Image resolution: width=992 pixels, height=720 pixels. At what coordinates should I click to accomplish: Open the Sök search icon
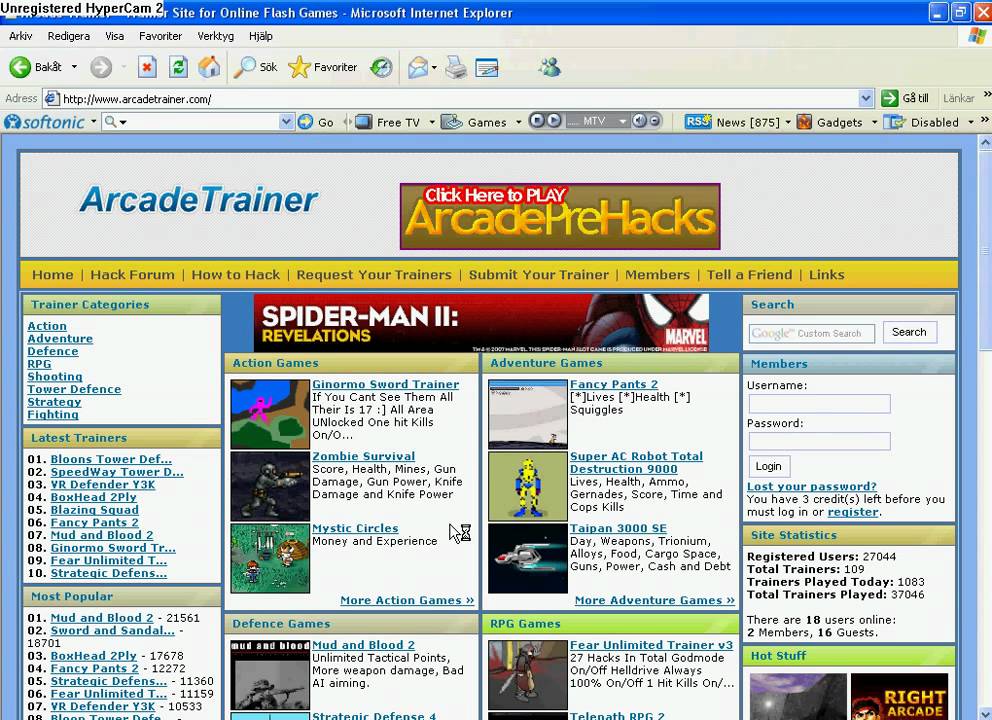pyautogui.click(x=245, y=66)
